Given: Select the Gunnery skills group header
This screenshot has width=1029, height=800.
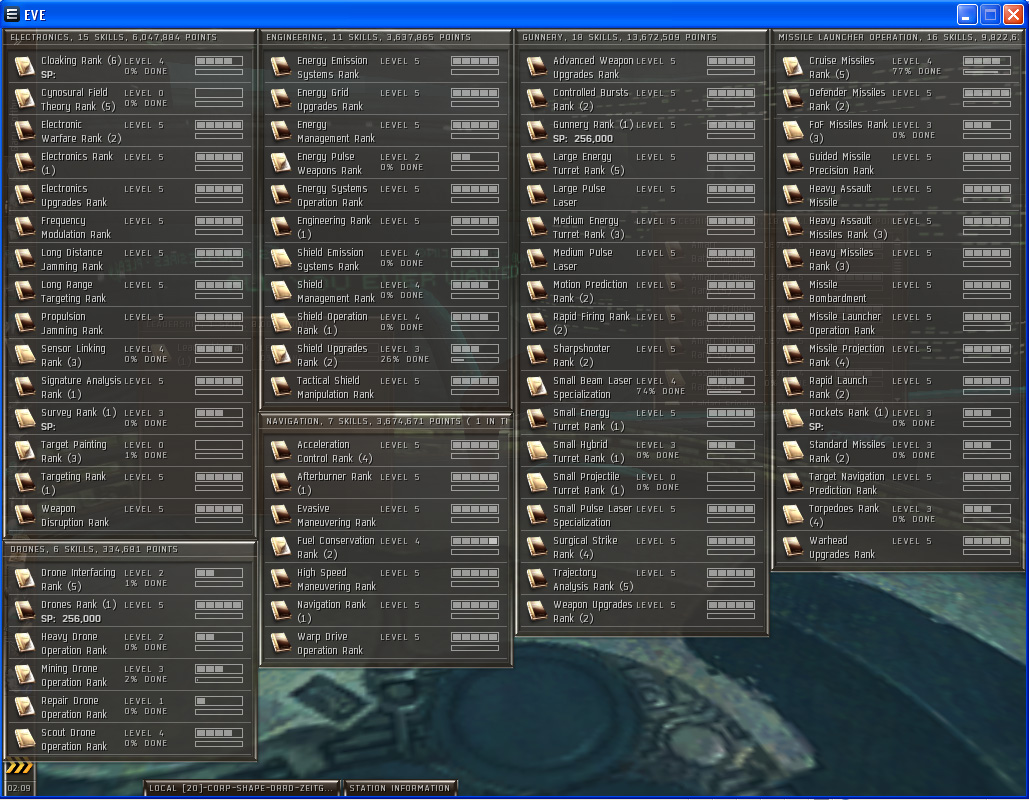Looking at the screenshot, I should pyautogui.click(x=642, y=37).
